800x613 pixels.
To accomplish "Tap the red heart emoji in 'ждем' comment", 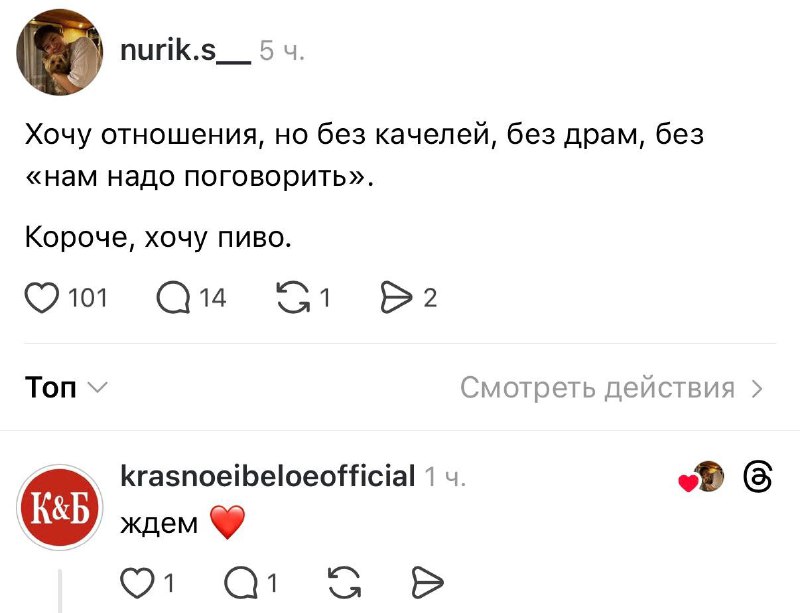I will [x=227, y=521].
